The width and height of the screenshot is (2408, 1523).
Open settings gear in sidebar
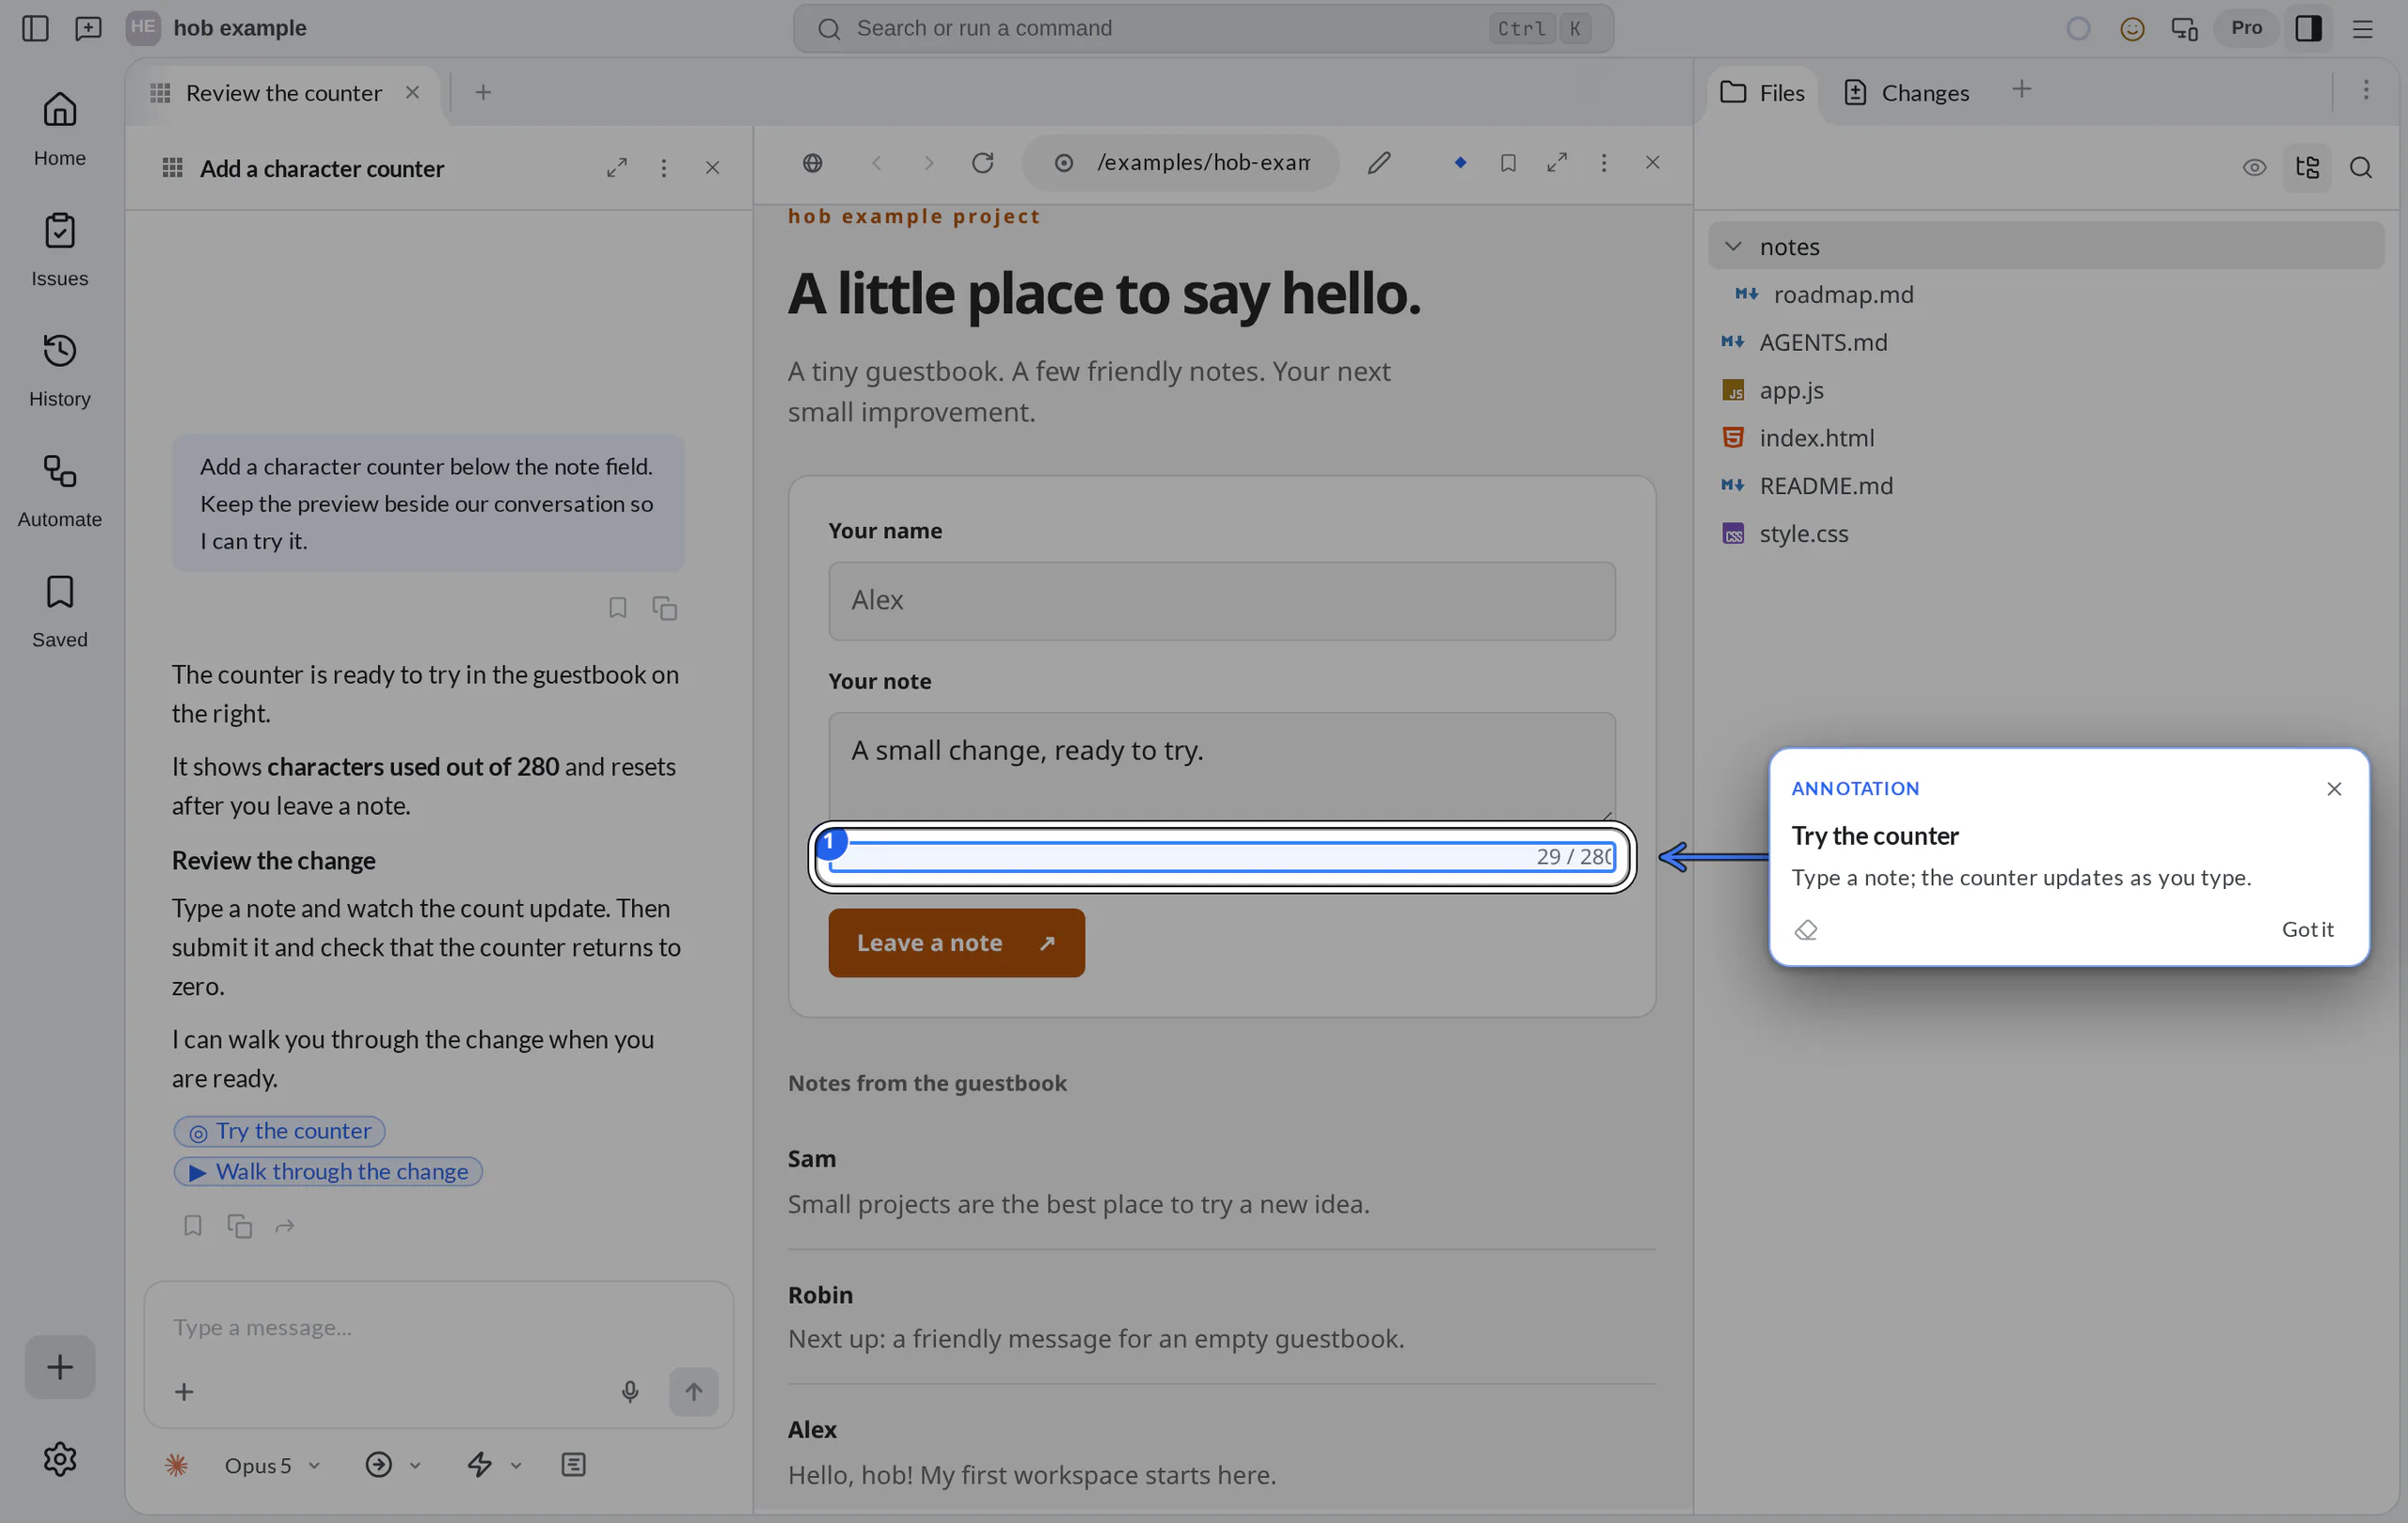(60, 1459)
